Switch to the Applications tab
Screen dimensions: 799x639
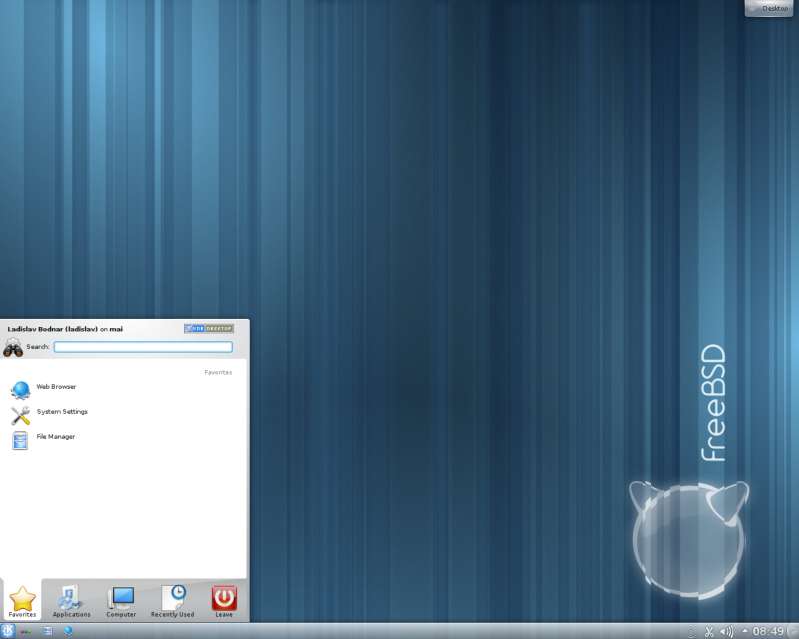(x=71, y=601)
